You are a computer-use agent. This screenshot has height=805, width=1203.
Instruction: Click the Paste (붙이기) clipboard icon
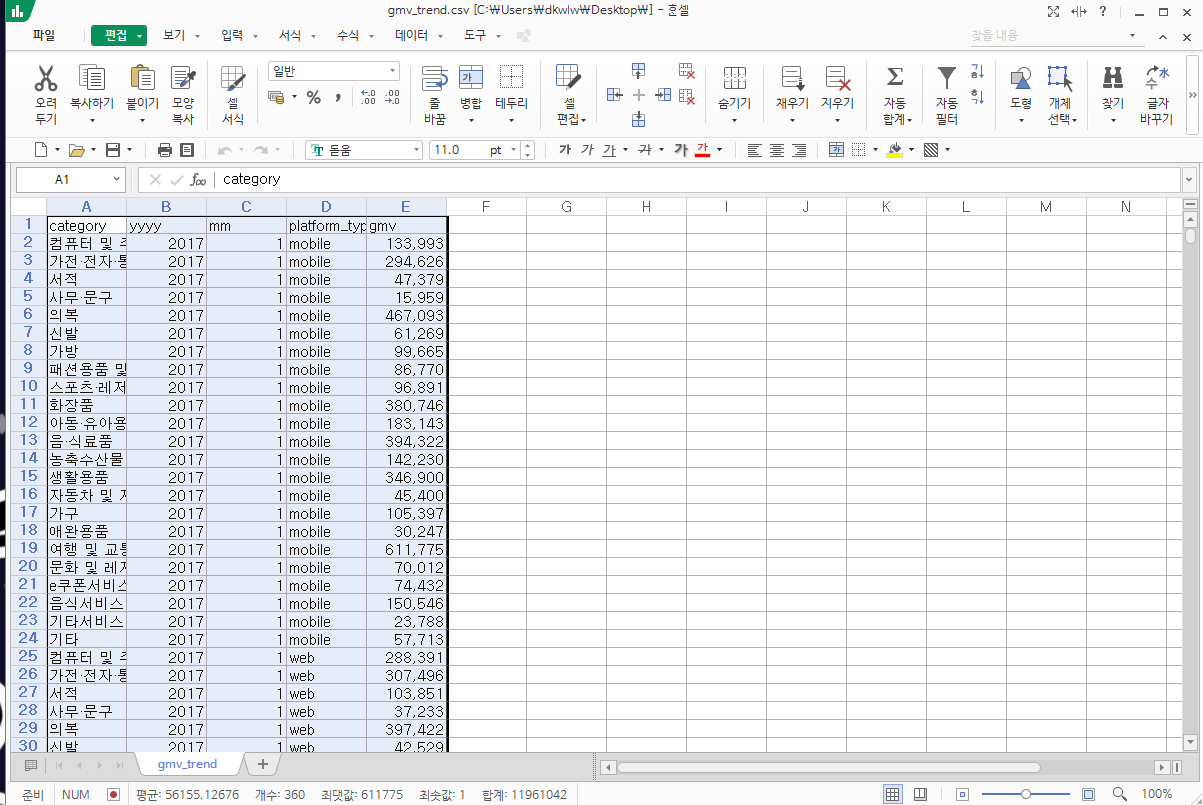tap(142, 78)
